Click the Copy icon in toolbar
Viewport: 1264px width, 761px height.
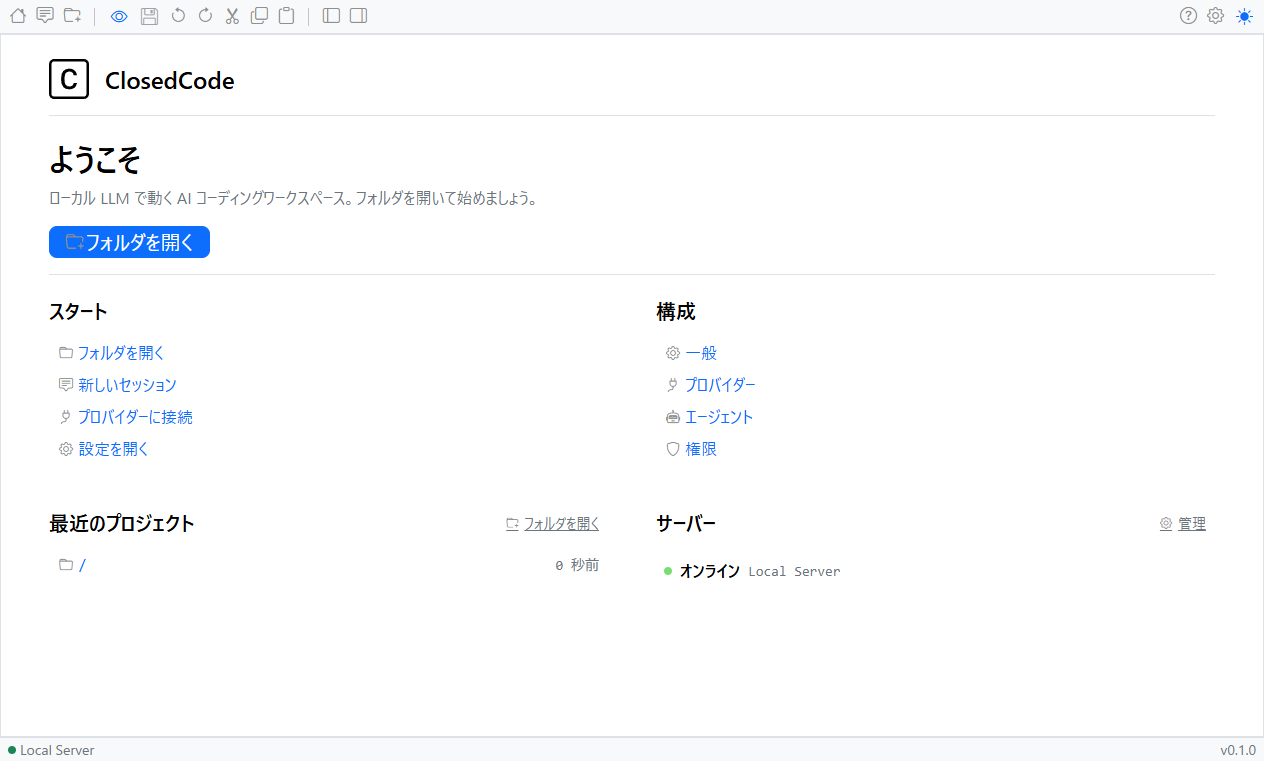[259, 16]
